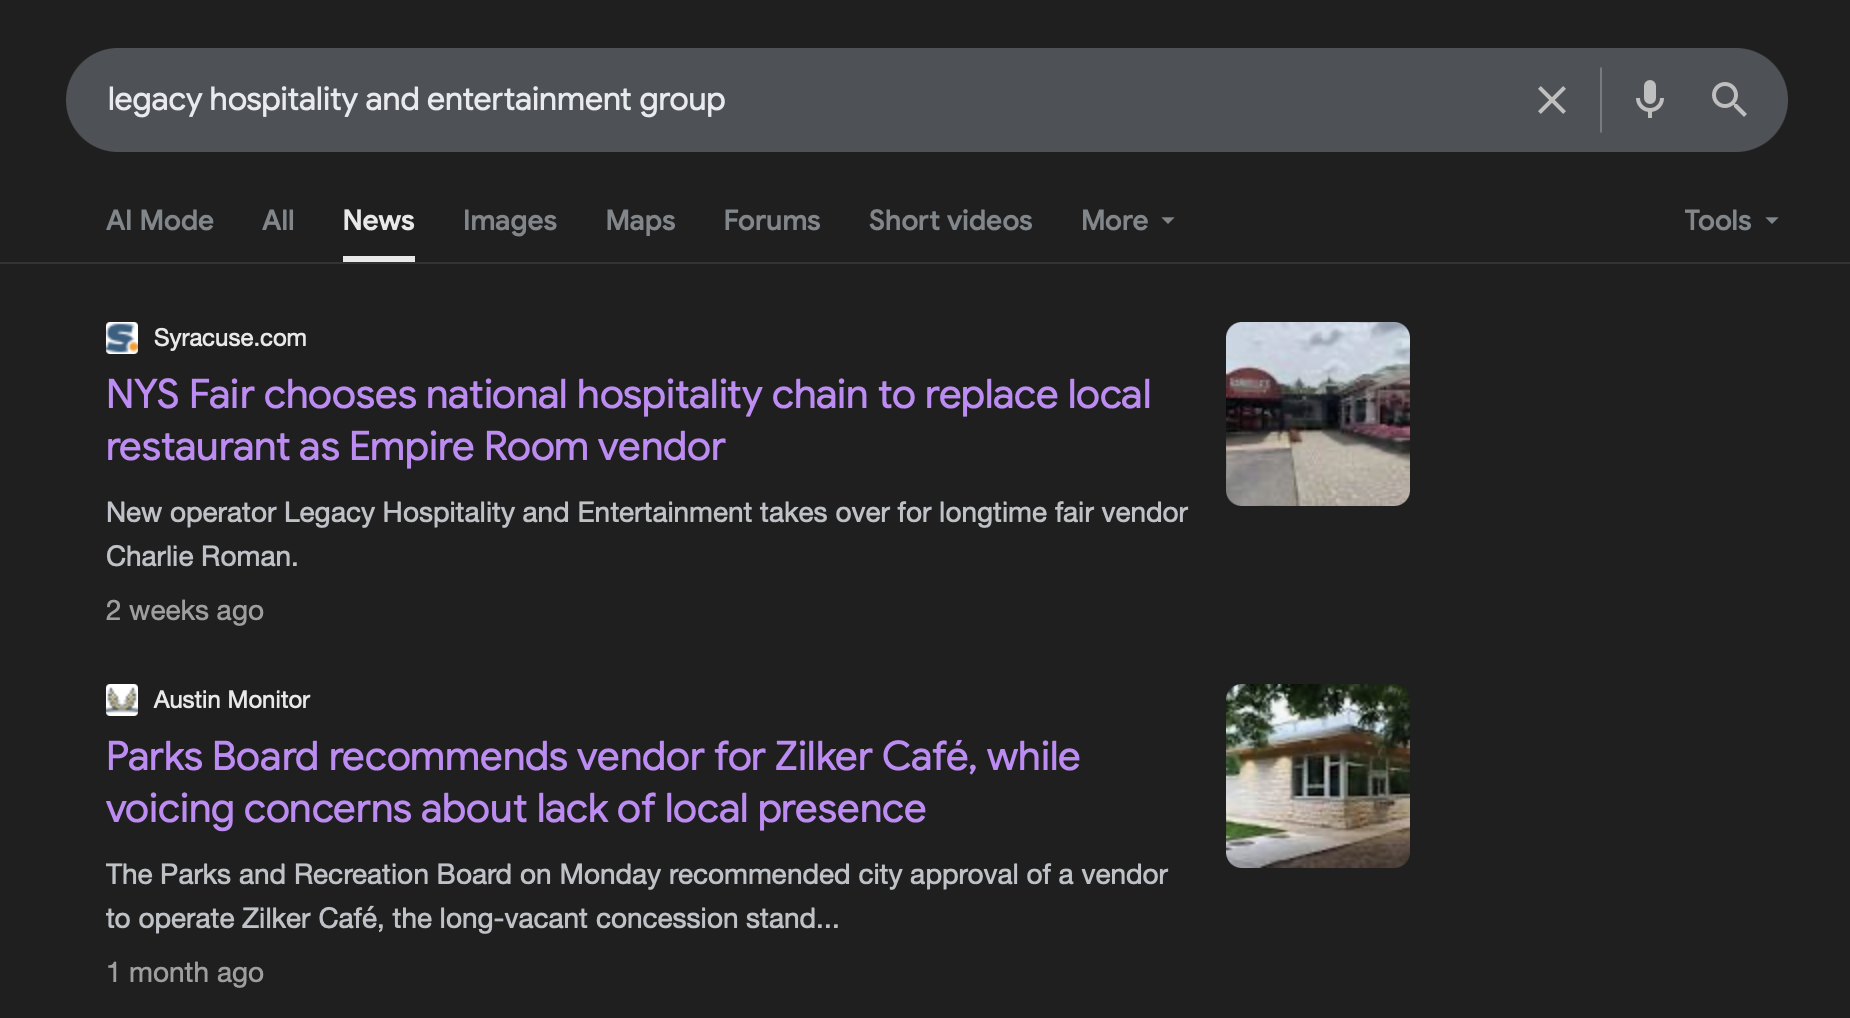Expand the More search filters dropdown
This screenshot has width=1850, height=1018.
[1127, 221]
